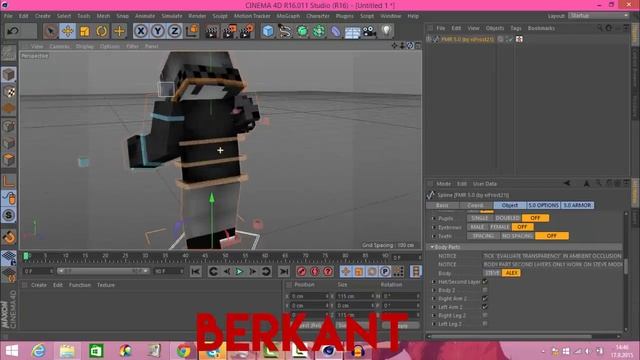This screenshot has width=640, height=360.
Task: Select STEVE body type
Action: (492, 273)
